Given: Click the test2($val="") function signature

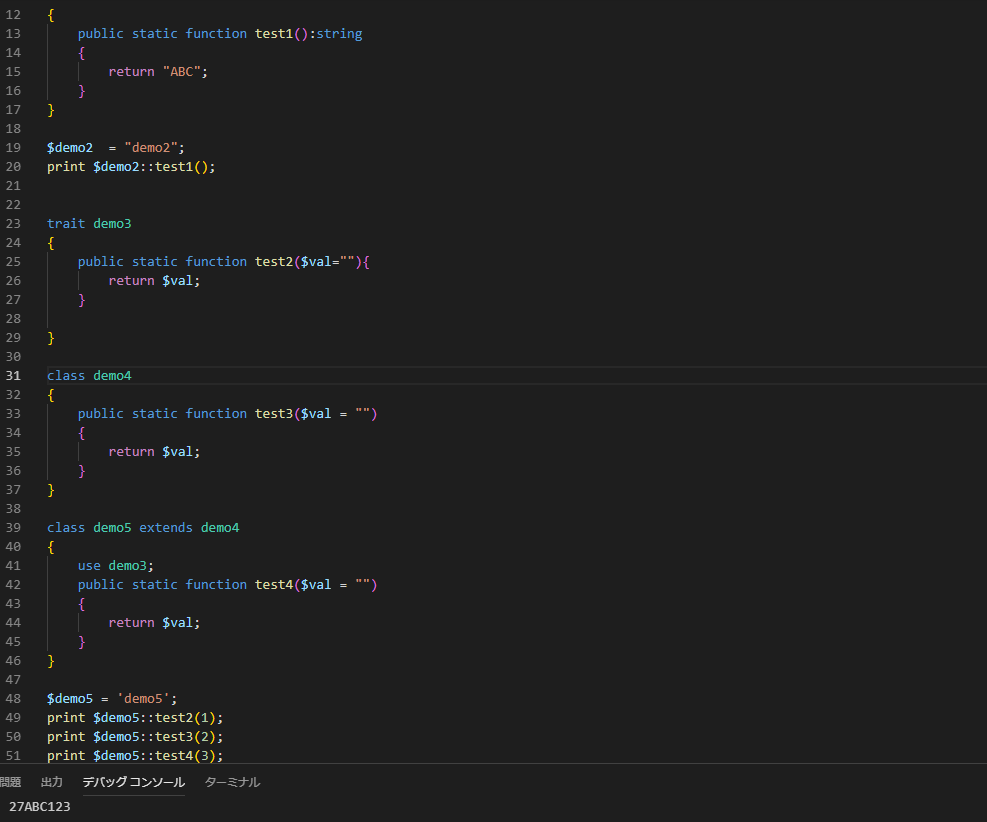Looking at the screenshot, I should [x=223, y=262].
